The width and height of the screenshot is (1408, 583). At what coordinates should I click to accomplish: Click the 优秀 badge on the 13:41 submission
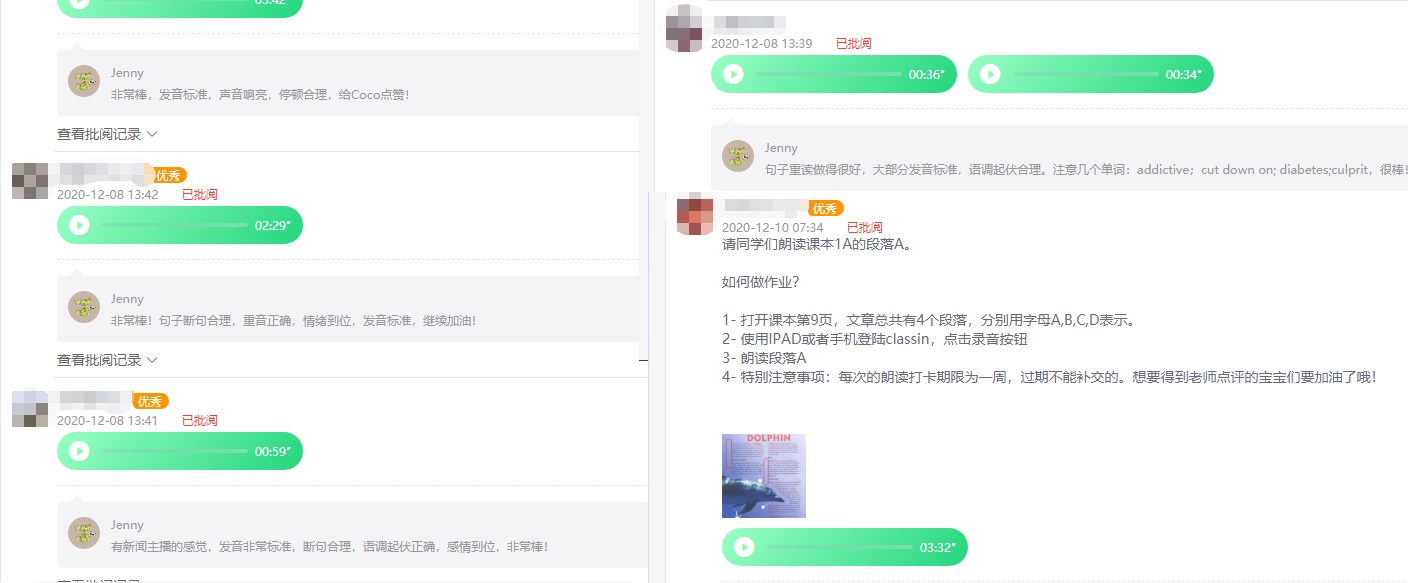click(151, 401)
